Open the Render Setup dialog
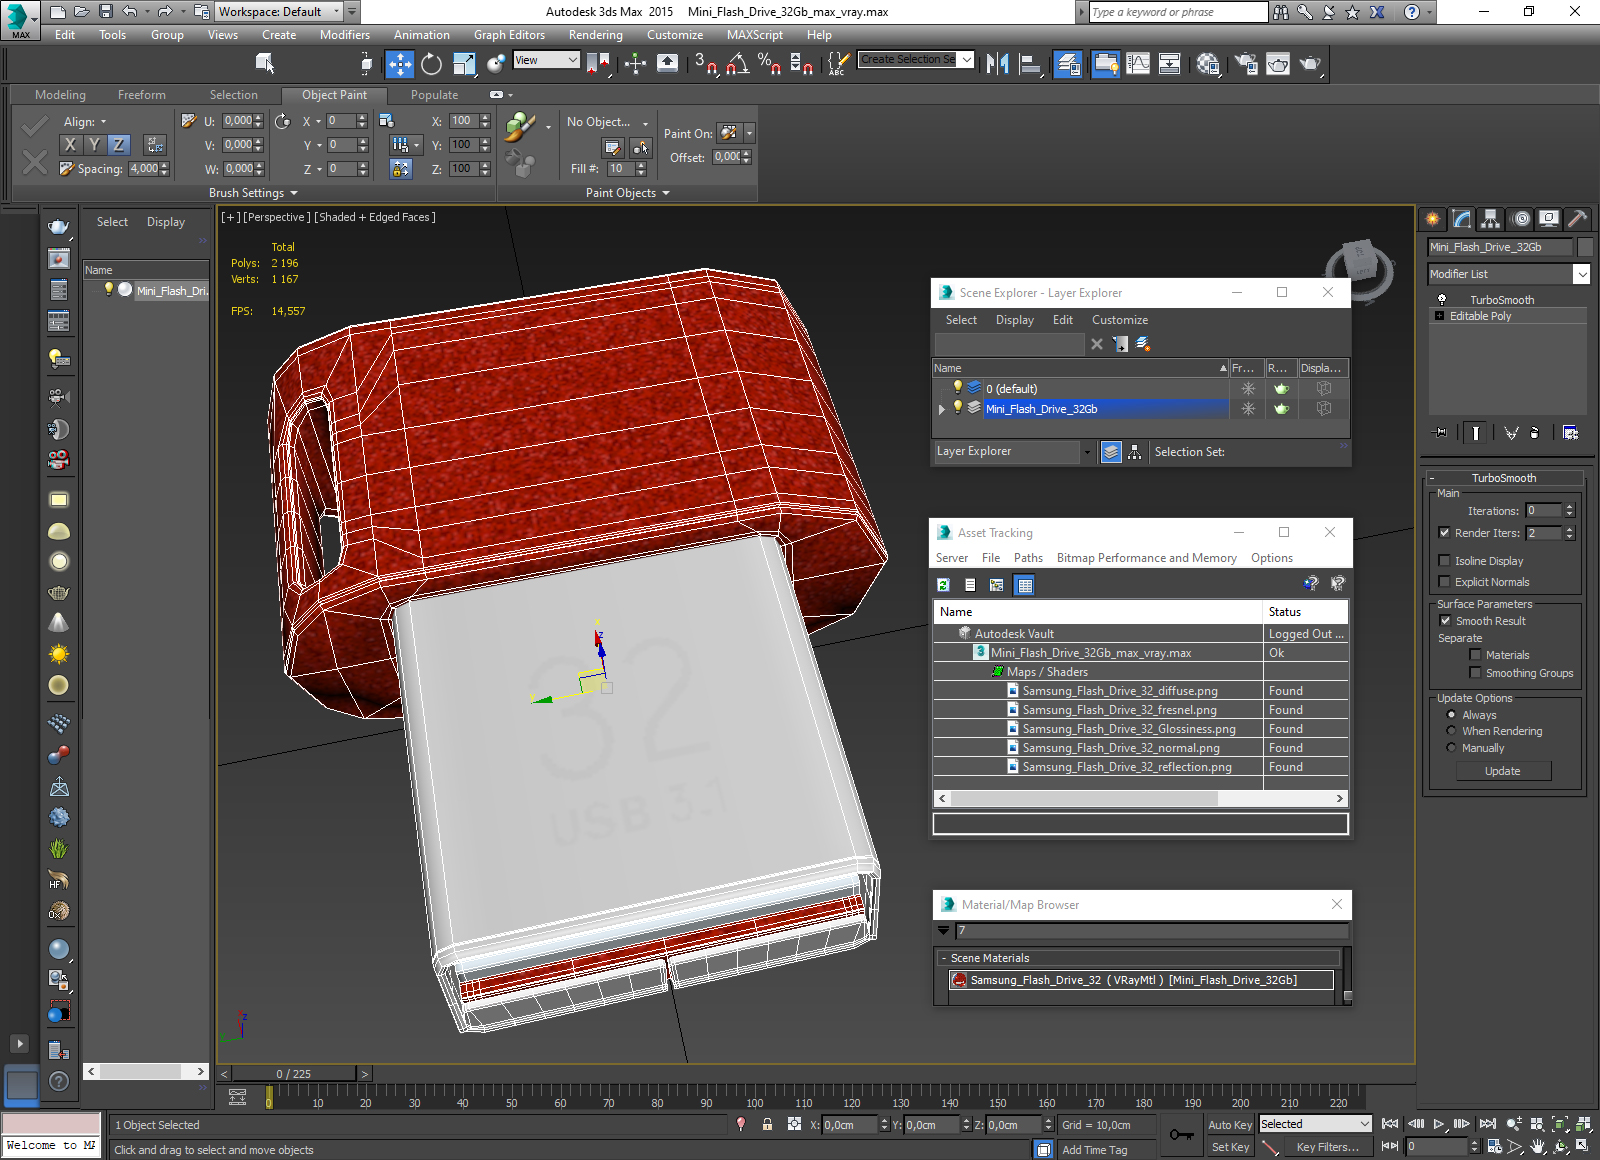Screen dimensions: 1600x1160 pos(1246,64)
